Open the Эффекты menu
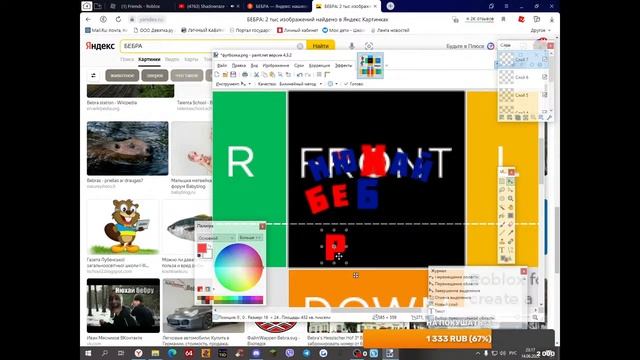The width and height of the screenshot is (640, 360). tap(343, 65)
